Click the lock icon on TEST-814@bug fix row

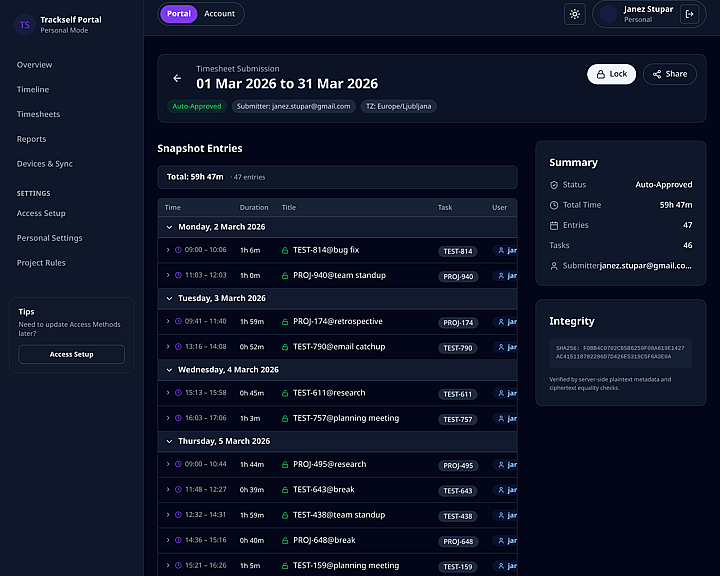tap(285, 250)
